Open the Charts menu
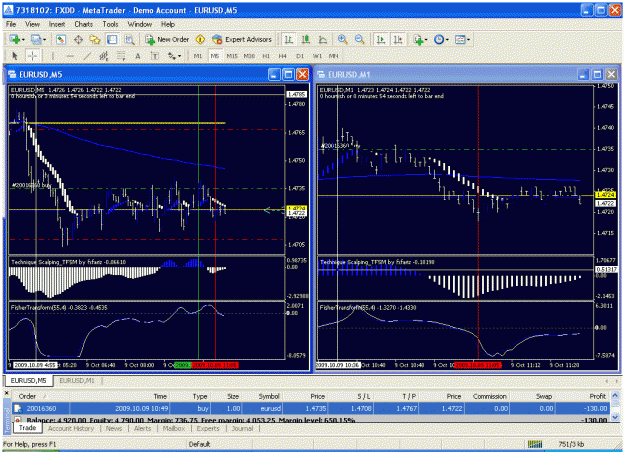The image size is (625, 452). click(x=83, y=24)
